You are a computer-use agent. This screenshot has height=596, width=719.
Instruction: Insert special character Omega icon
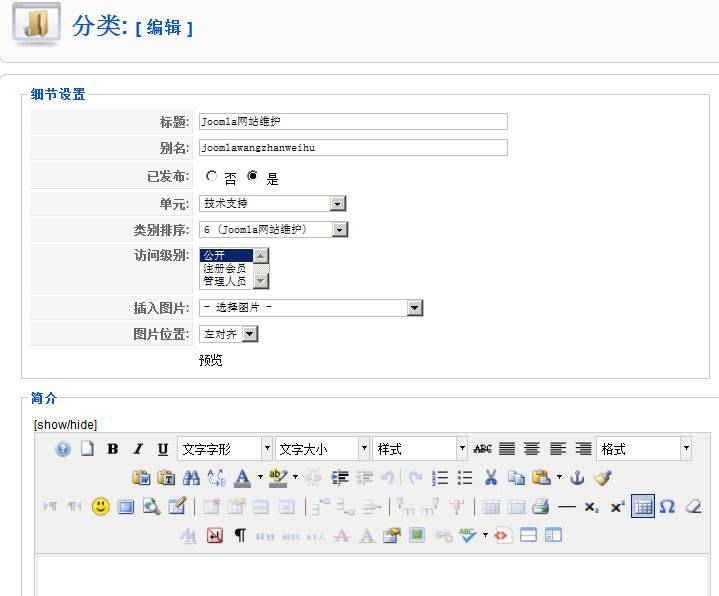pos(667,507)
